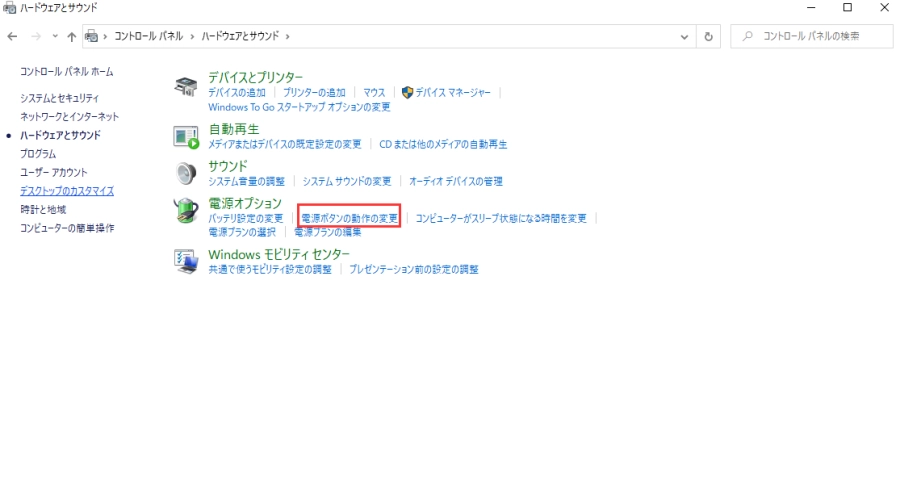The image size is (900, 494).
Task: Open マウス settings link
Action: pyautogui.click(x=374, y=92)
